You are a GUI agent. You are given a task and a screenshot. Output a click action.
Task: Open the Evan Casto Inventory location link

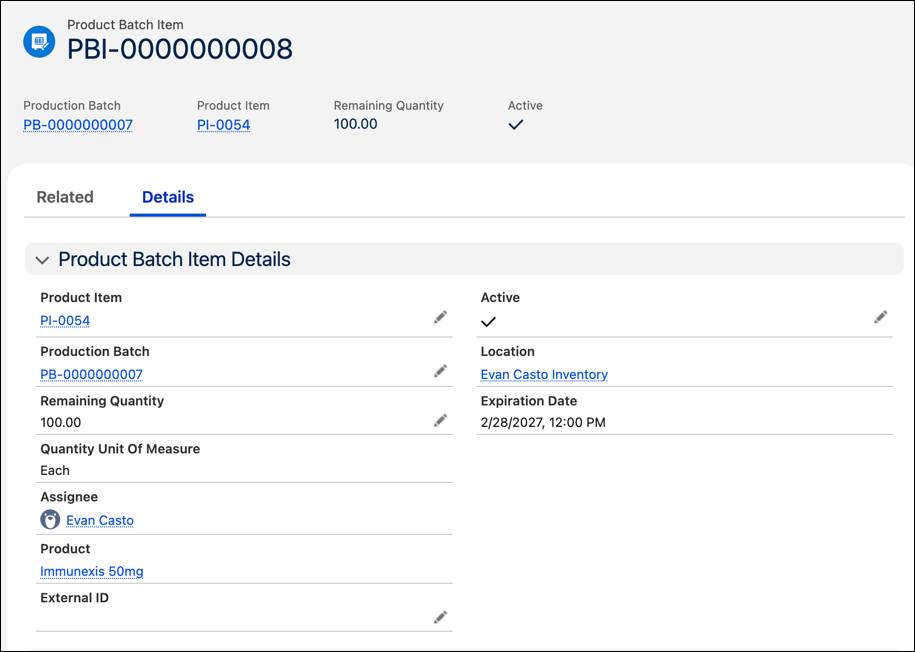click(x=544, y=374)
